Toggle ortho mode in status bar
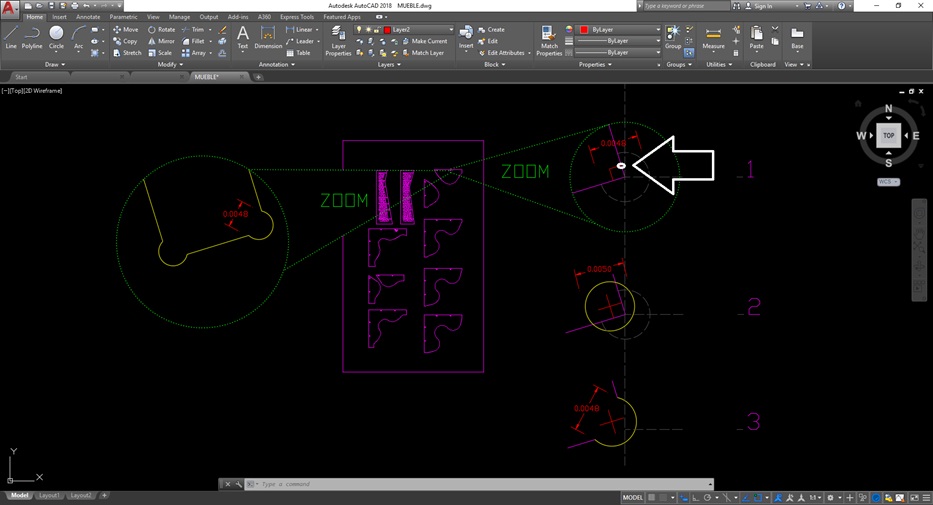The width and height of the screenshot is (933, 505). coord(695,497)
